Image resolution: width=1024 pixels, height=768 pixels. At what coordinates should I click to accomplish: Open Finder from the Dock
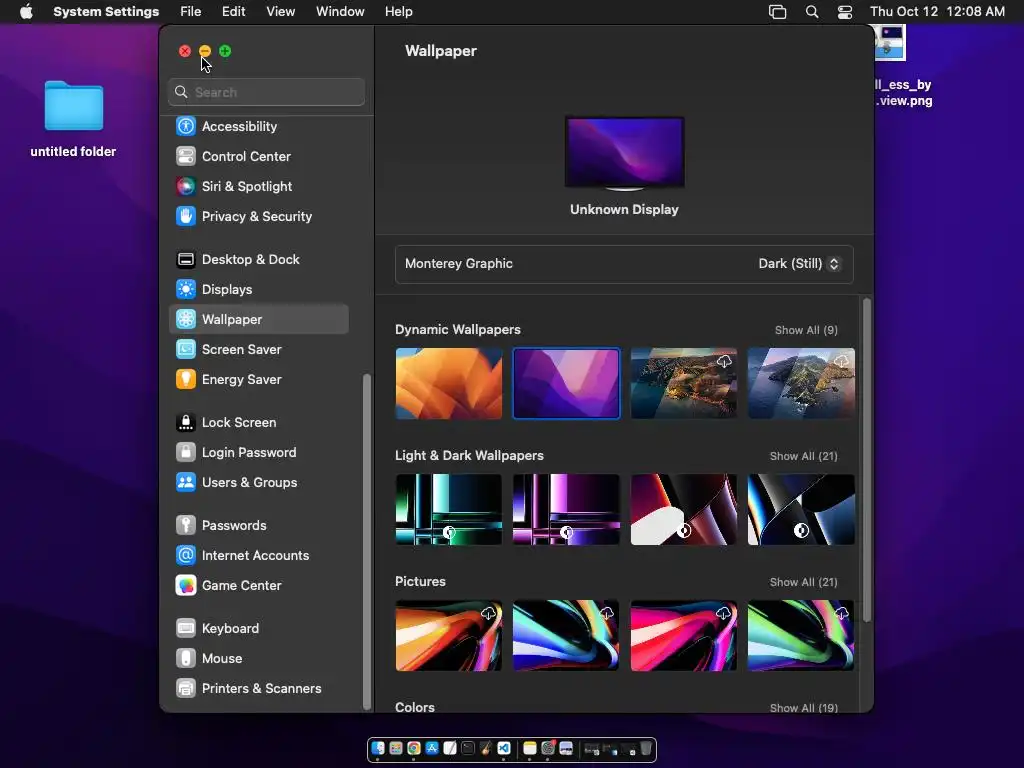click(x=378, y=748)
